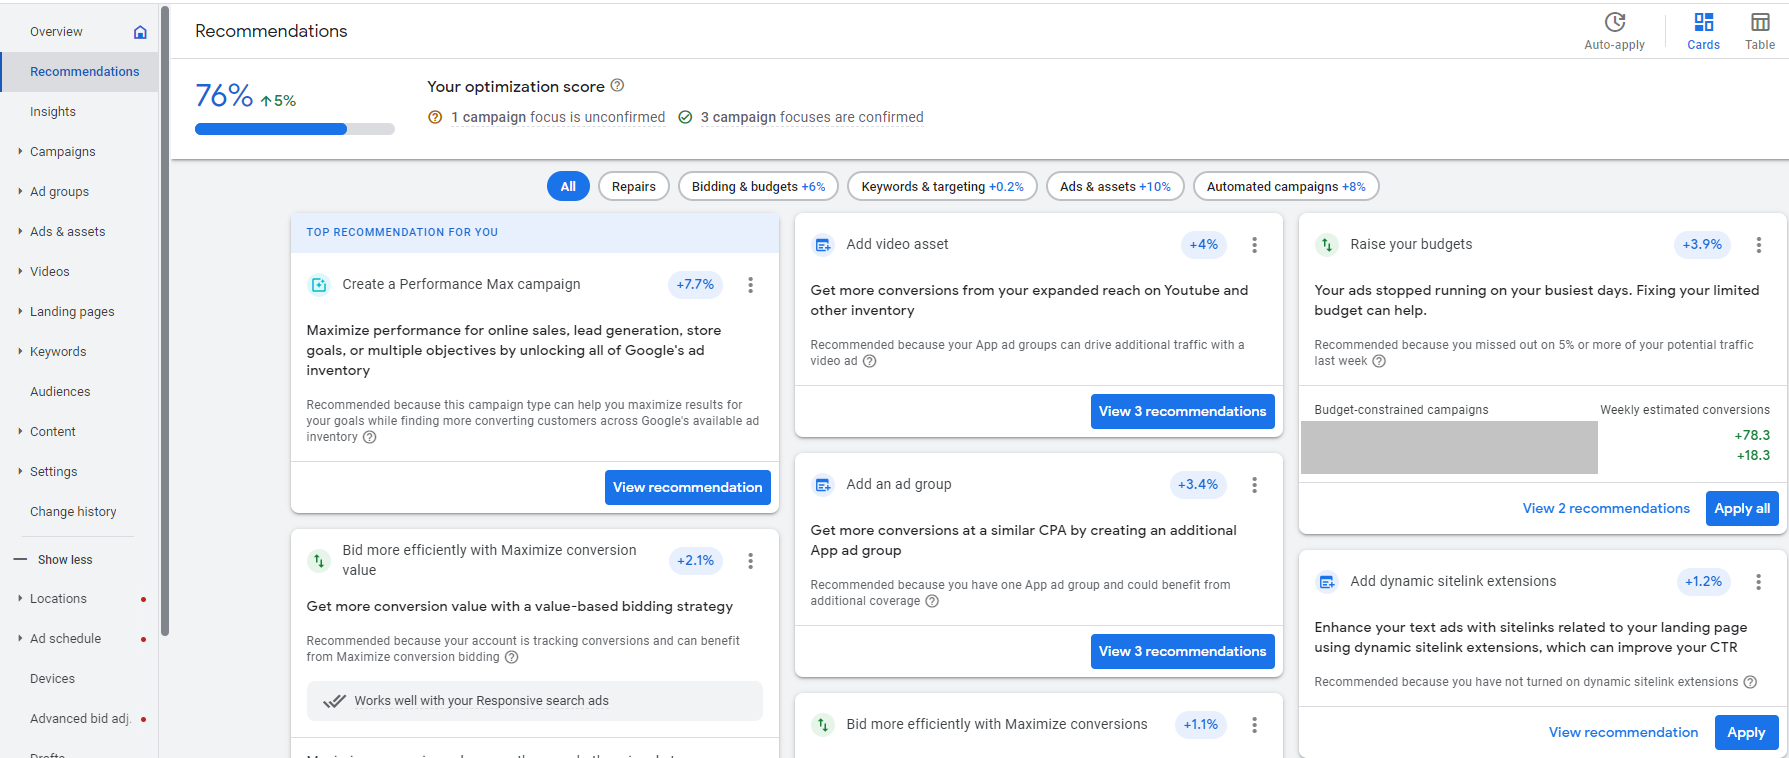Select Cards view icon
Image resolution: width=1789 pixels, height=758 pixels.
point(1703,23)
